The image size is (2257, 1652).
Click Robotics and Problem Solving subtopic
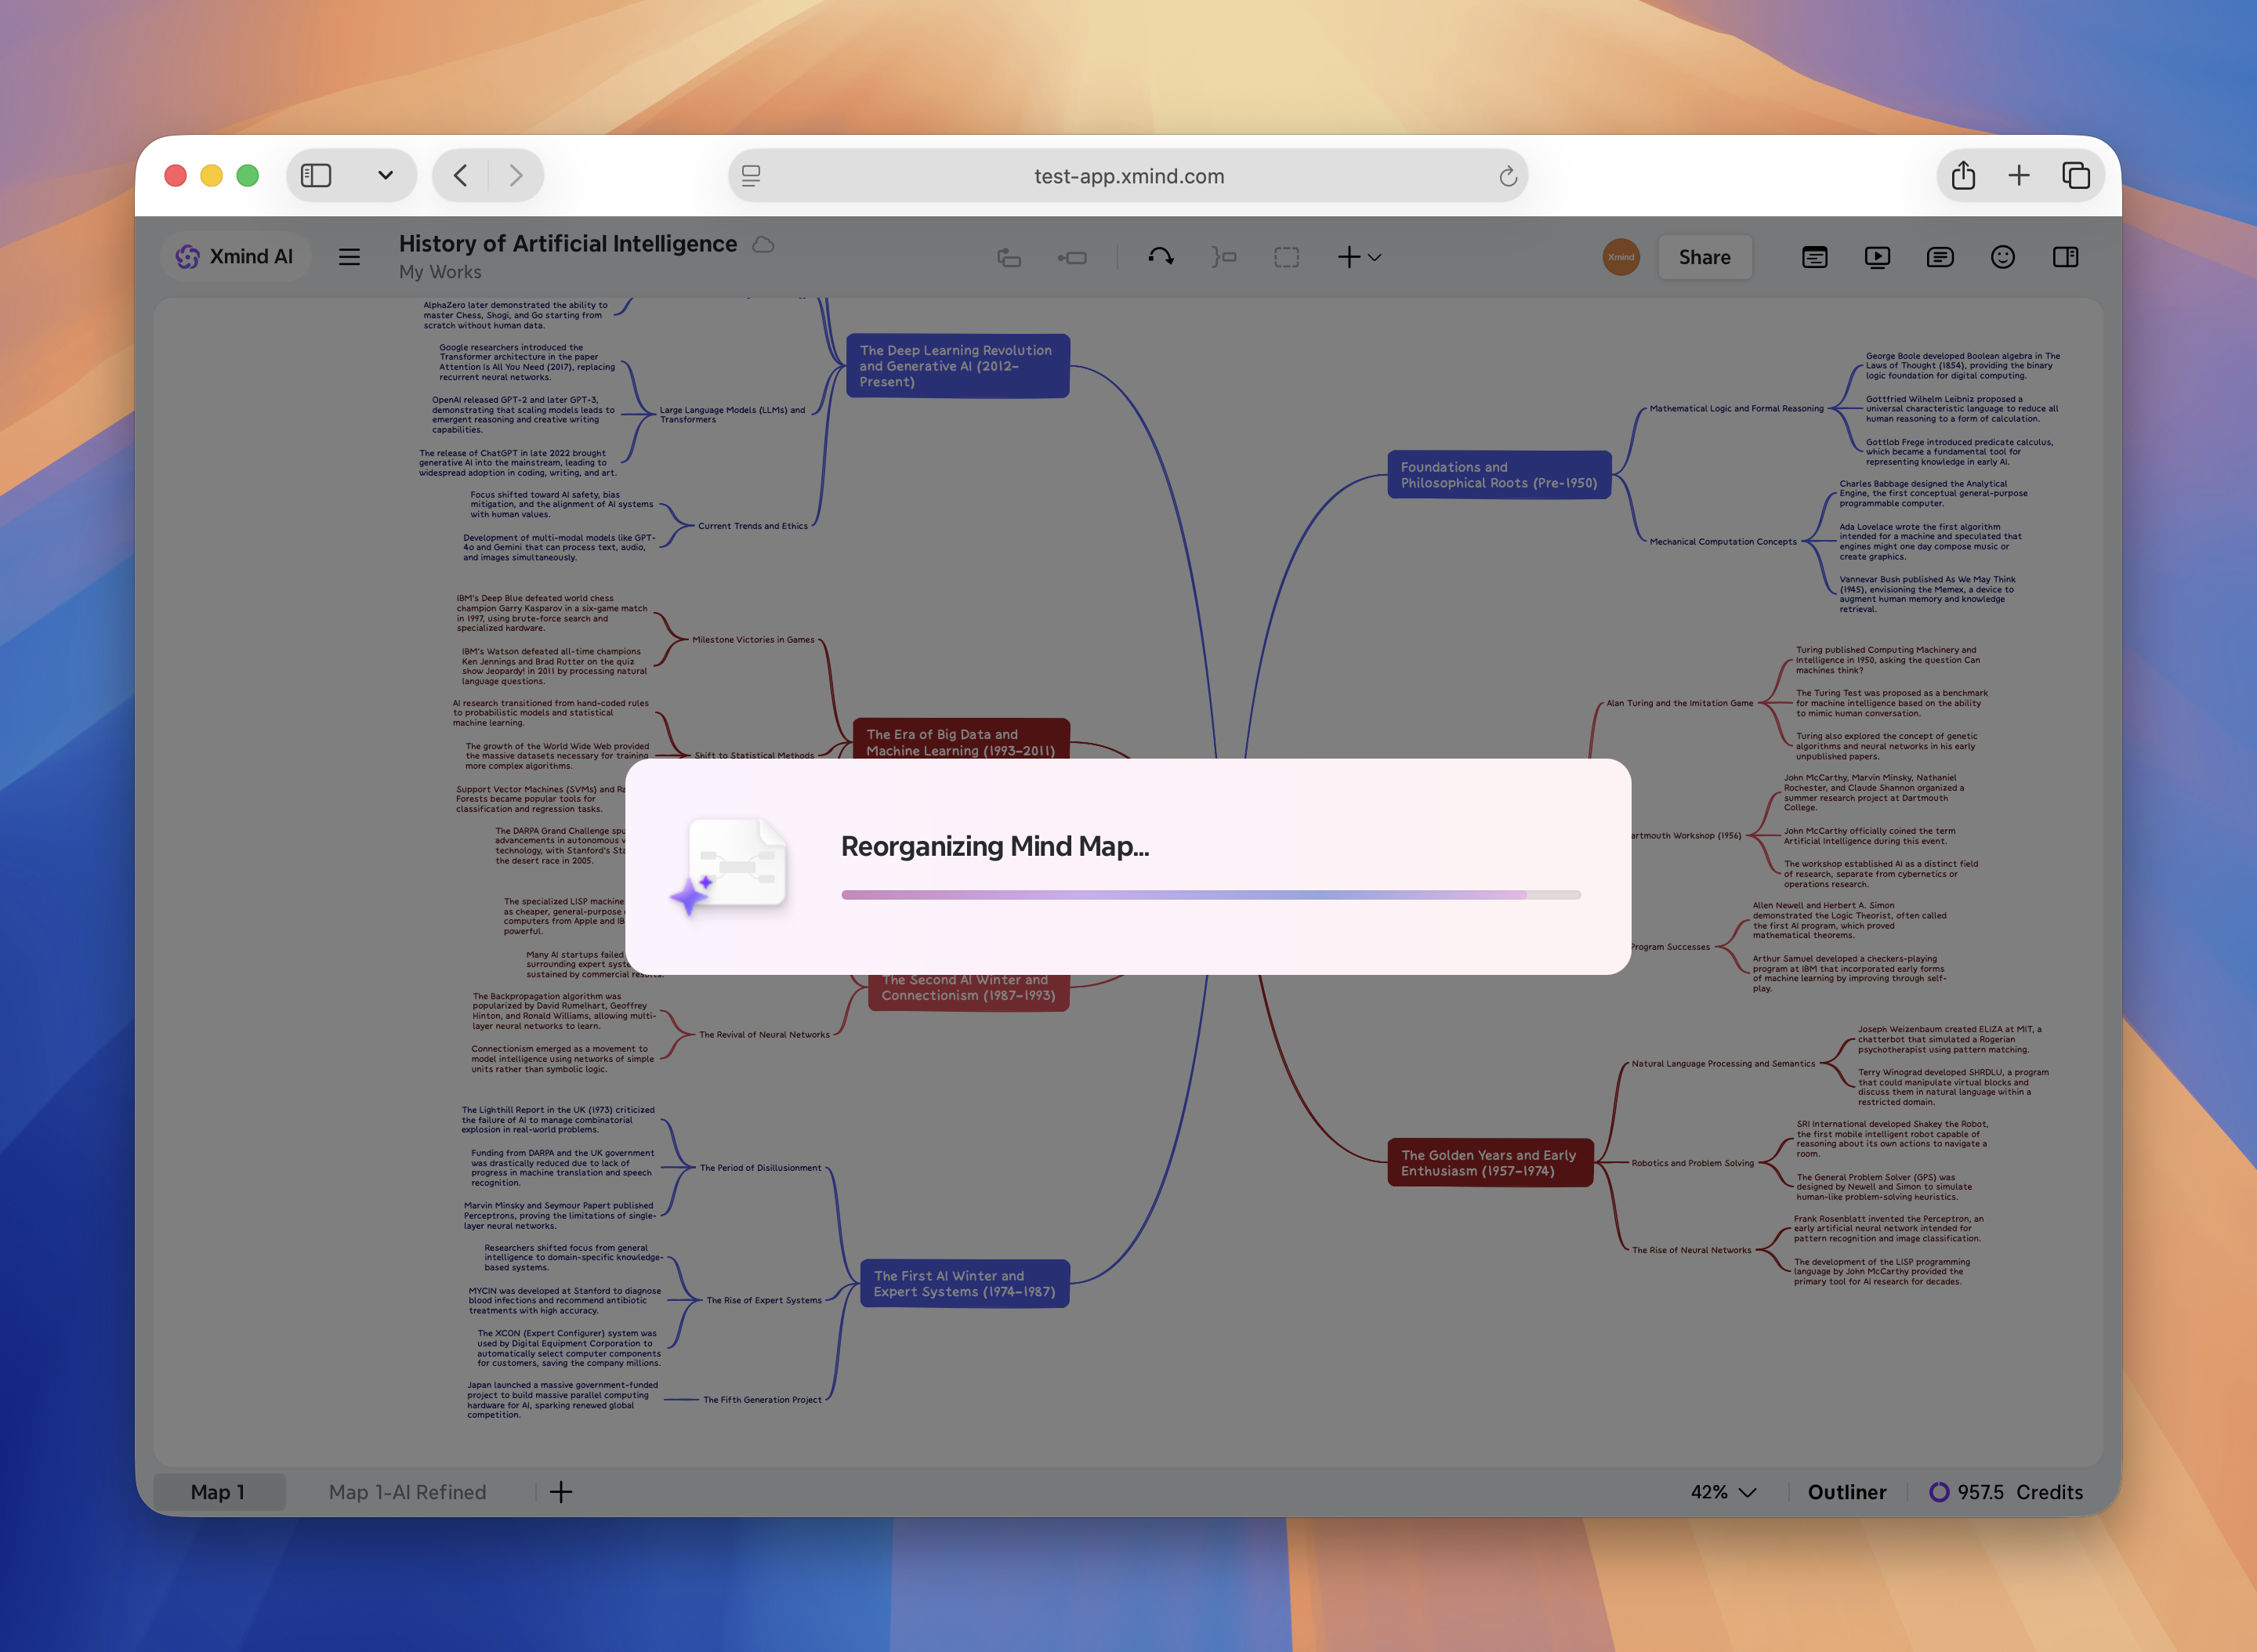pos(1693,1163)
